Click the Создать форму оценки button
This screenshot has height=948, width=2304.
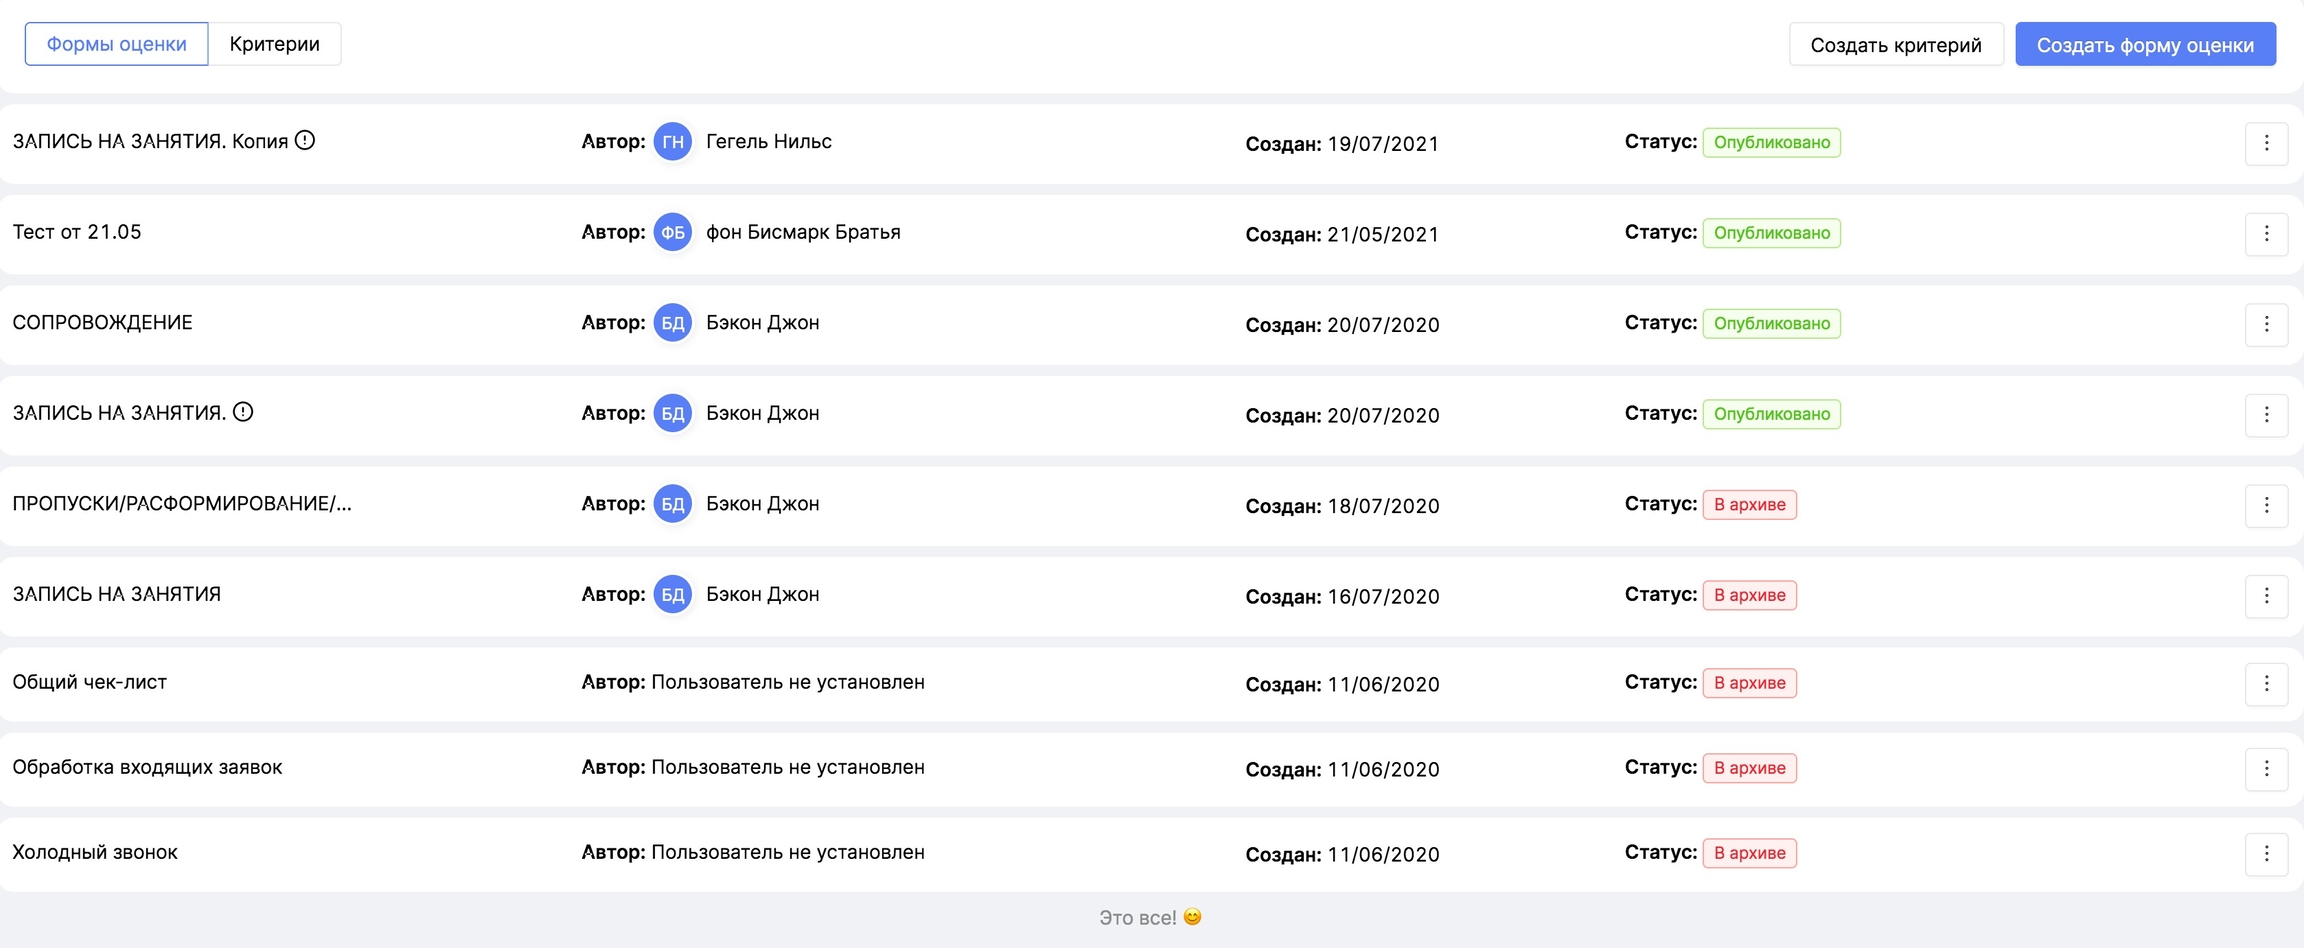(x=2145, y=45)
